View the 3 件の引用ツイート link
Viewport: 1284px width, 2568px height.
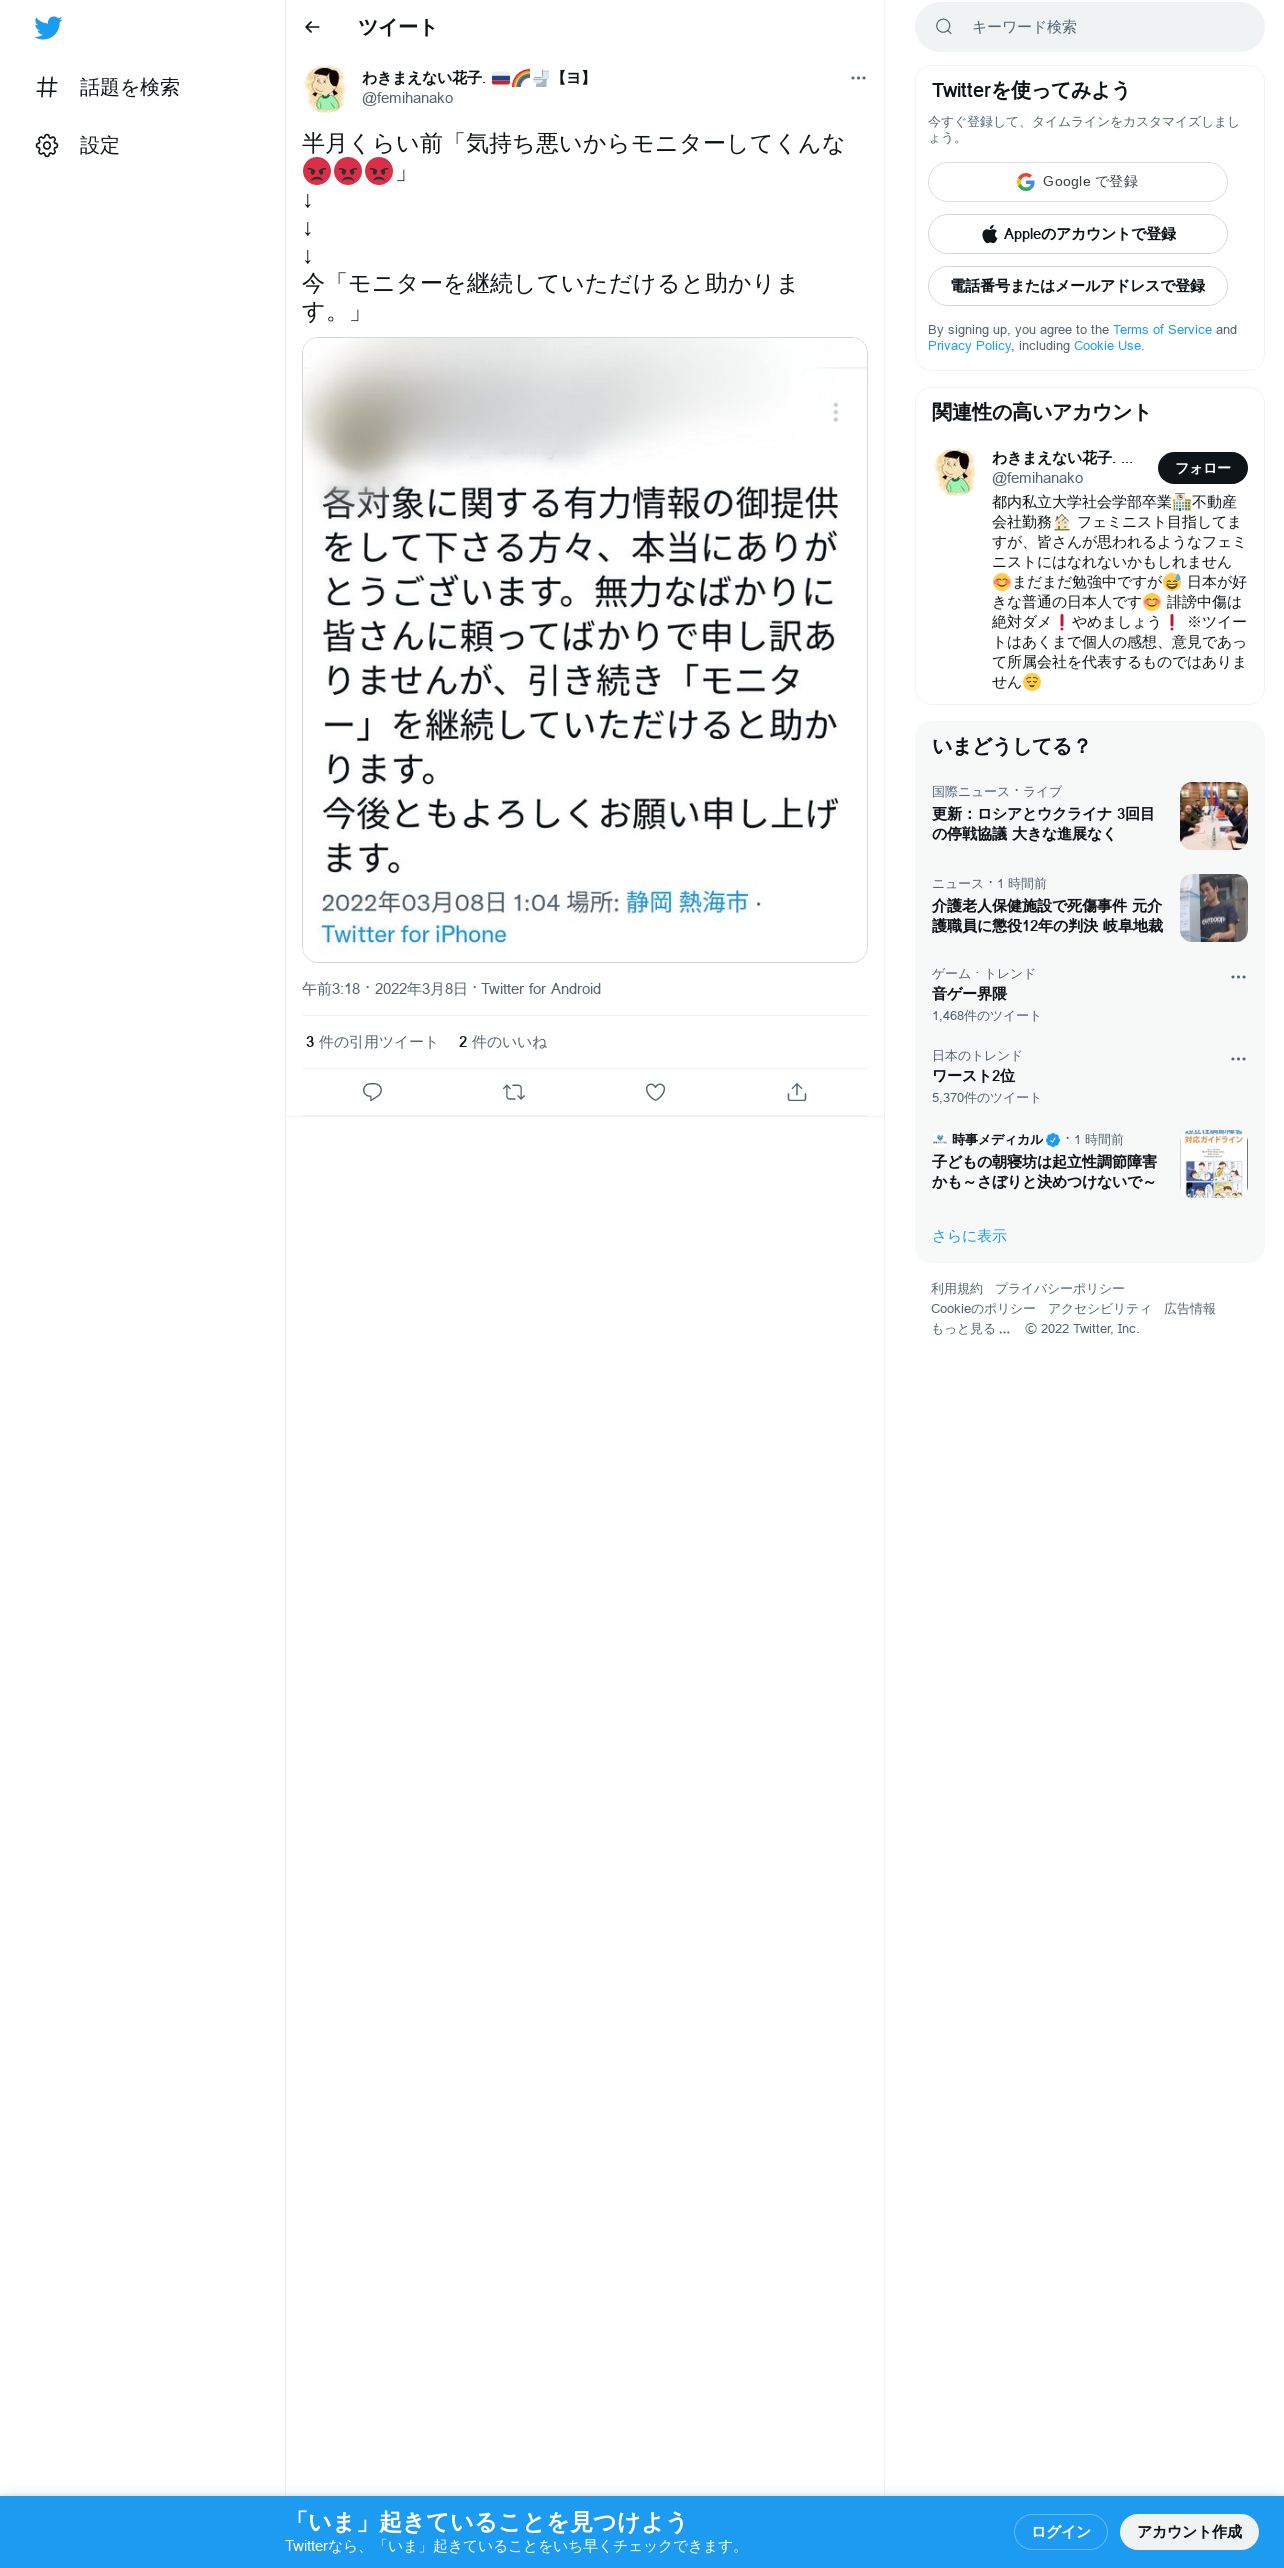372,1042
